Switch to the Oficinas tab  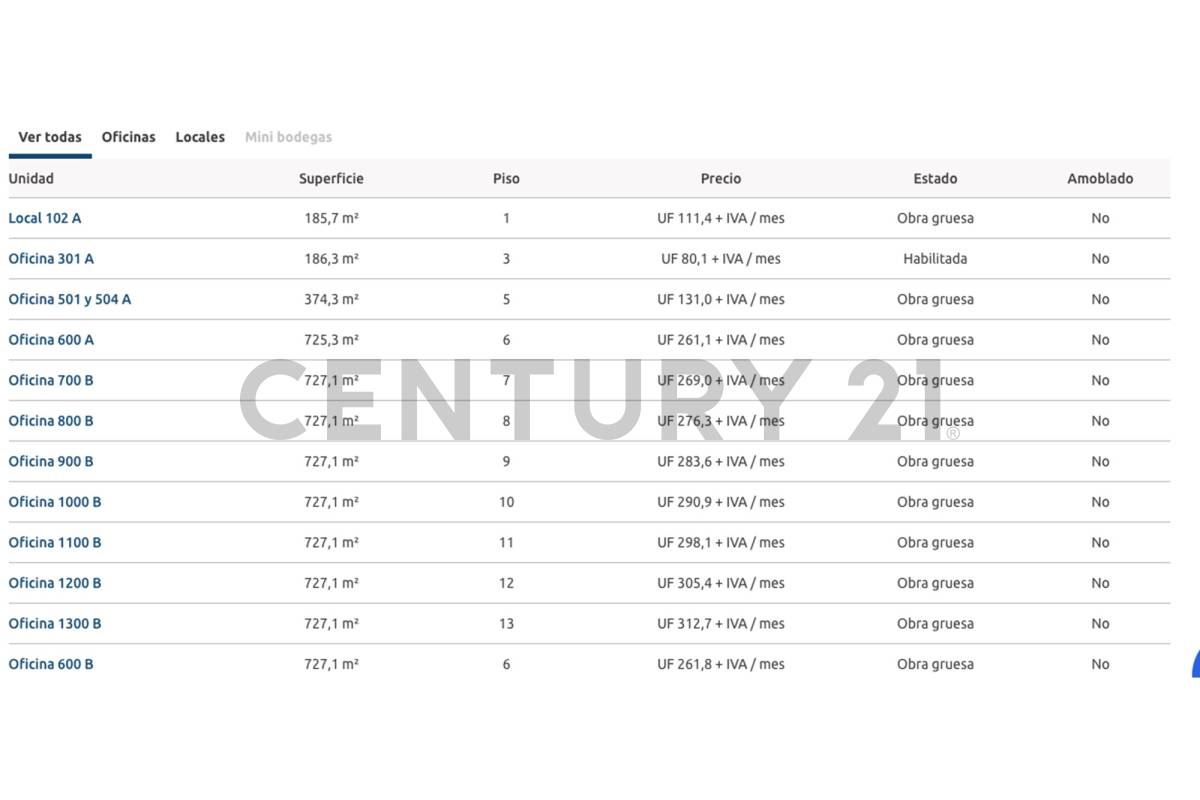click(x=129, y=137)
